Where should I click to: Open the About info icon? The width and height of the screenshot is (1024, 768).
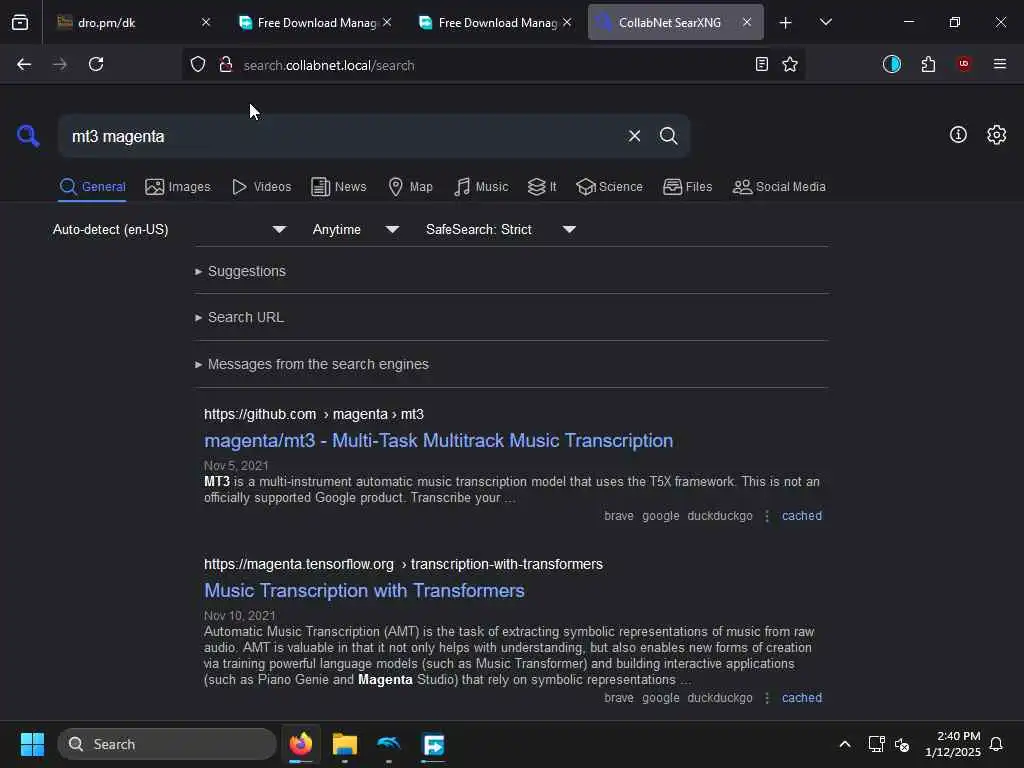pyautogui.click(x=958, y=135)
